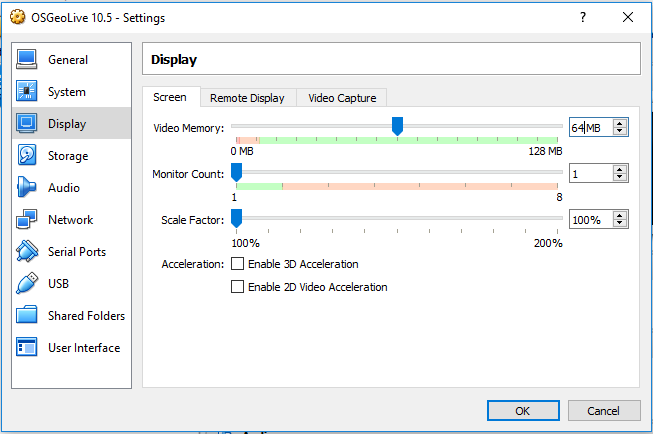653x434 pixels.
Task: Select the Serial Ports category label
Action: point(77,252)
